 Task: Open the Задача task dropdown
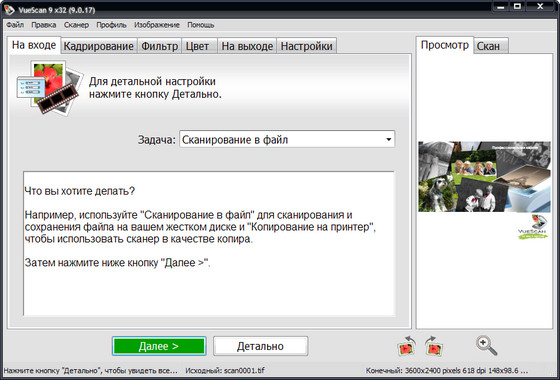pos(287,139)
